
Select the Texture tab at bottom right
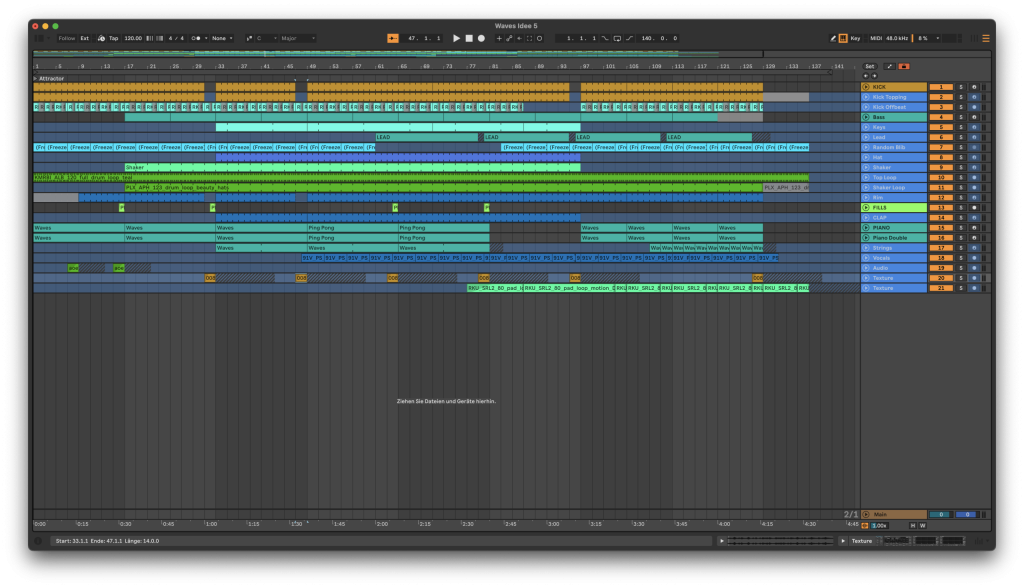(861, 541)
